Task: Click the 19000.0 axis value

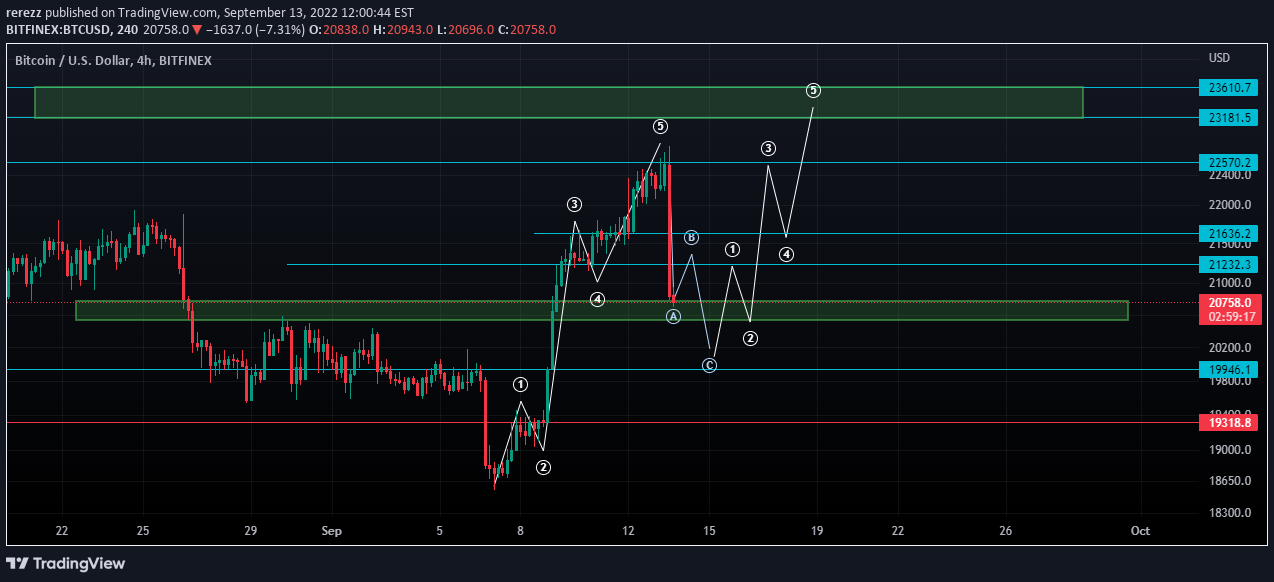Action: coord(1230,450)
